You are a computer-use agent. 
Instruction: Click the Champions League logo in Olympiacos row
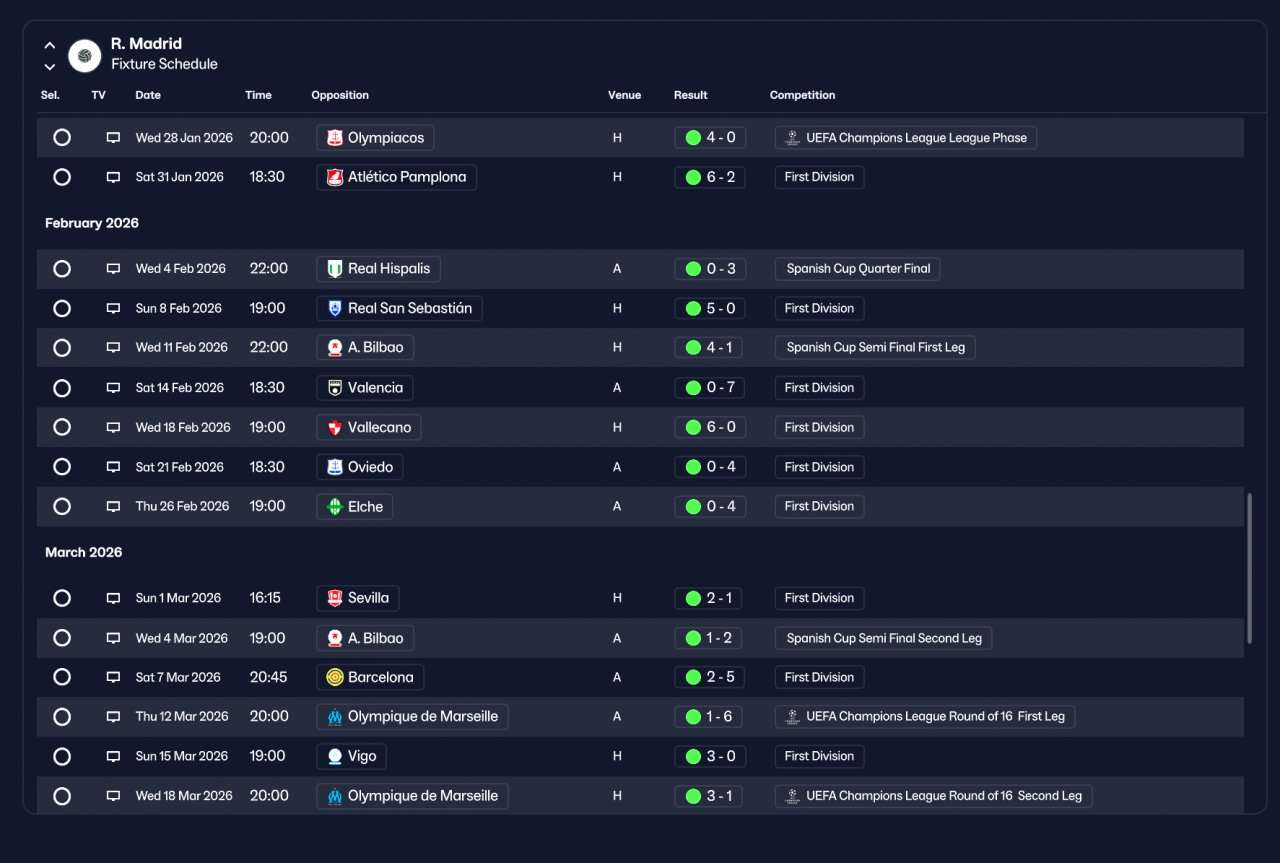[x=793, y=138]
